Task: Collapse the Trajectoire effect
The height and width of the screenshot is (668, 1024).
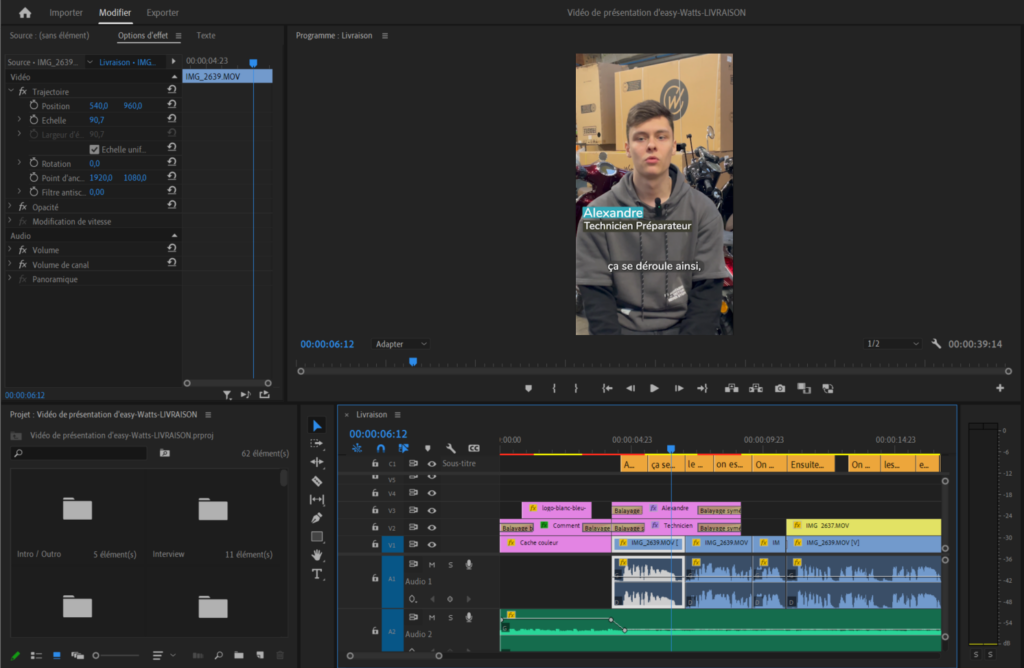Action: [10, 91]
